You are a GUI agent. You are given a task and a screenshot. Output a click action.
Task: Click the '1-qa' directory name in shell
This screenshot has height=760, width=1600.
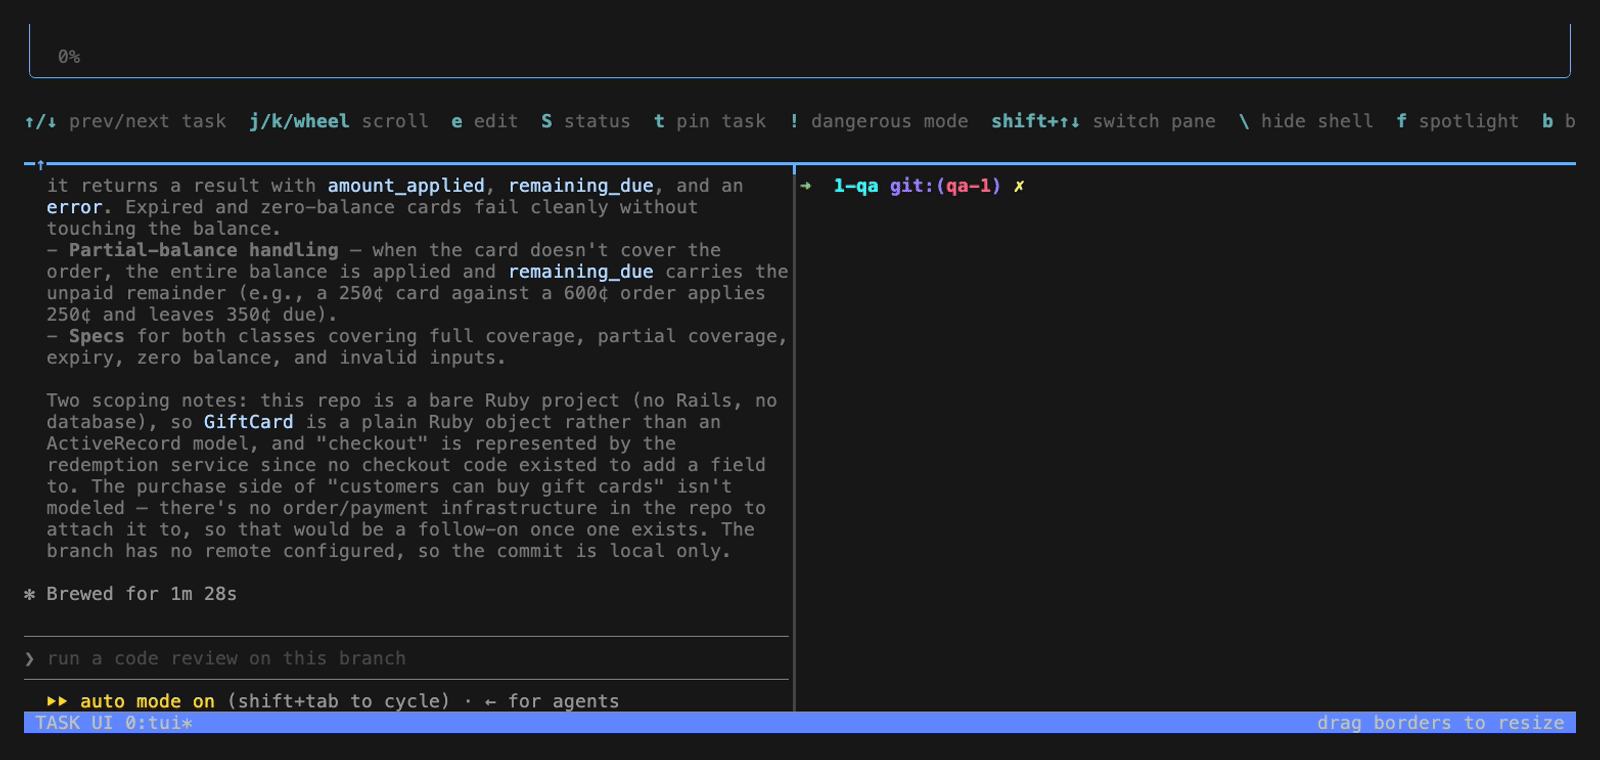pyautogui.click(x=856, y=186)
